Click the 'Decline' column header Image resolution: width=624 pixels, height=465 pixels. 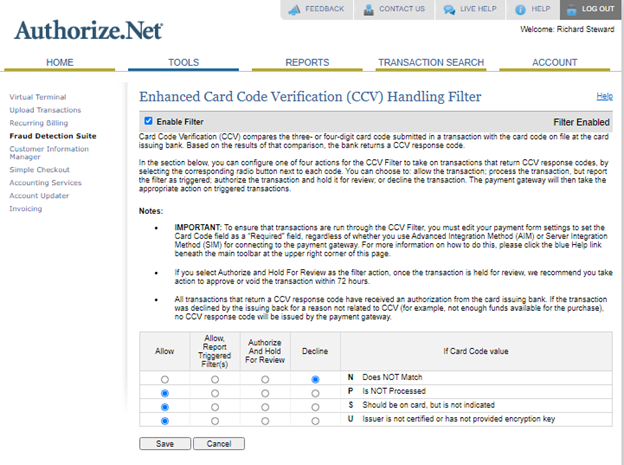click(x=315, y=351)
